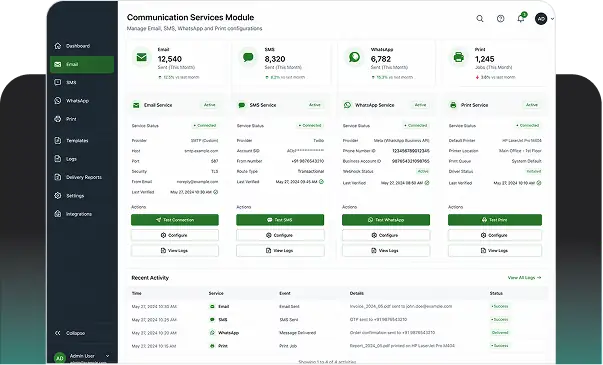603x365 pixels.
Task: Click the Delivered status badge
Action: 500,333
